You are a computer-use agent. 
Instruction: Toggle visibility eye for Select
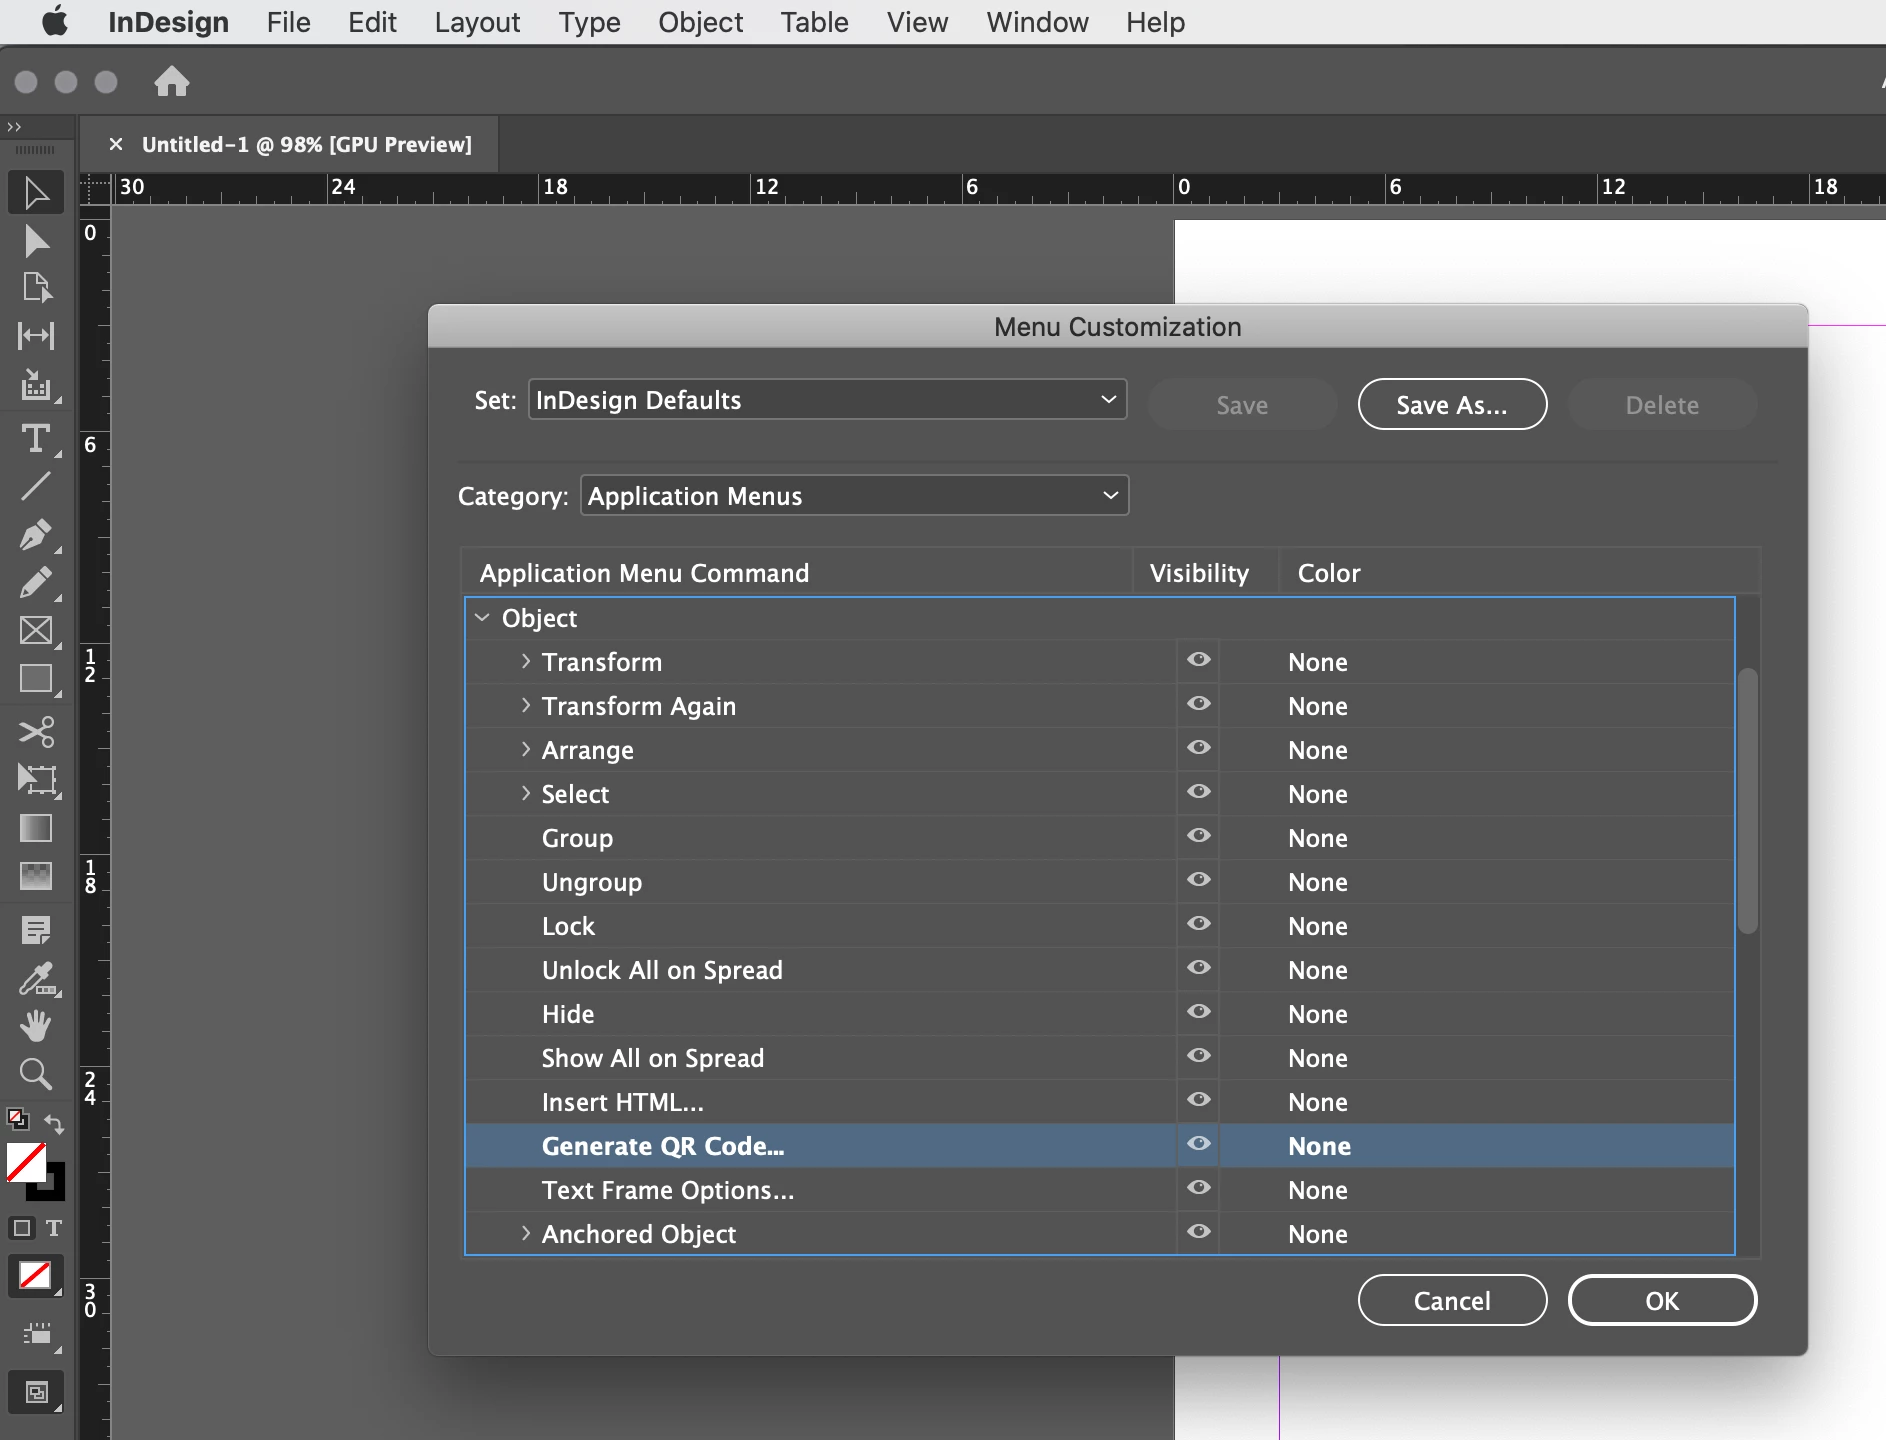coord(1199,792)
